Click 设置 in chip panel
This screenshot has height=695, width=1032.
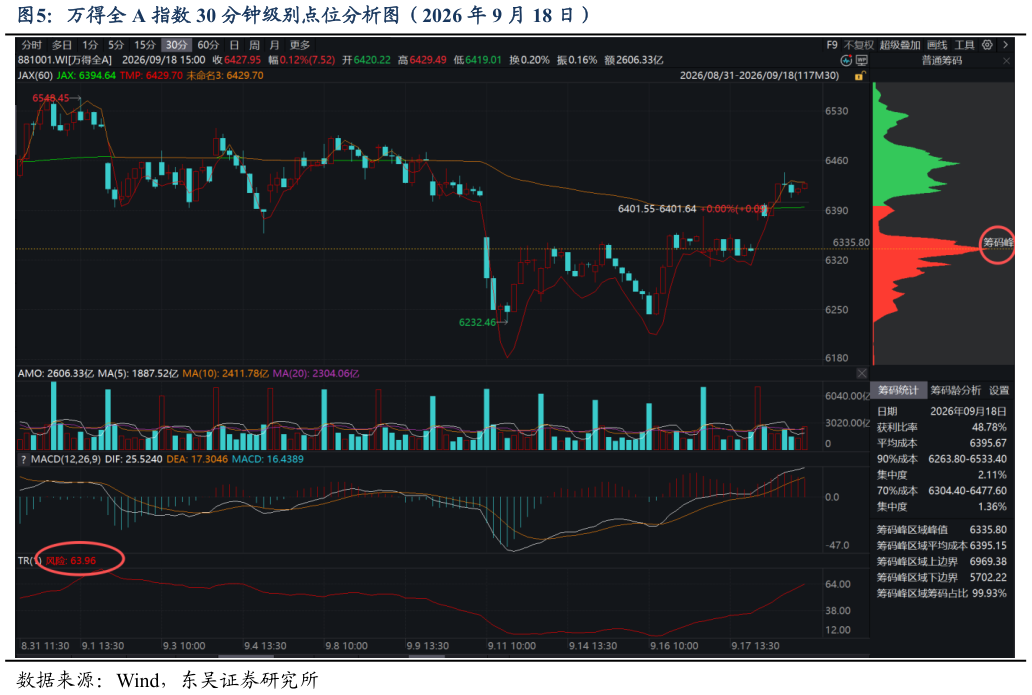tap(998, 390)
